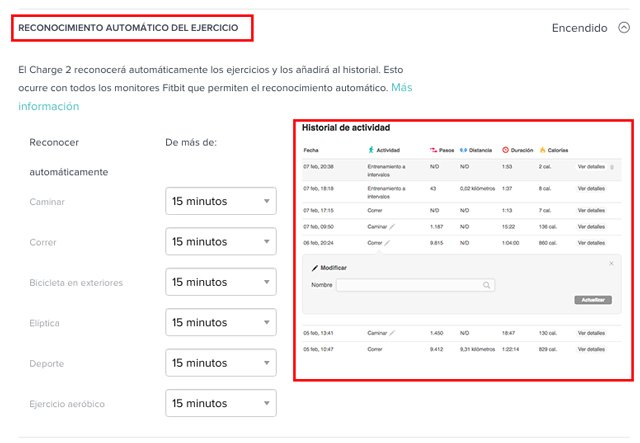The height and width of the screenshot is (443, 640).
Task: Open the Elíptica minutes dropdown
Action: point(221,322)
